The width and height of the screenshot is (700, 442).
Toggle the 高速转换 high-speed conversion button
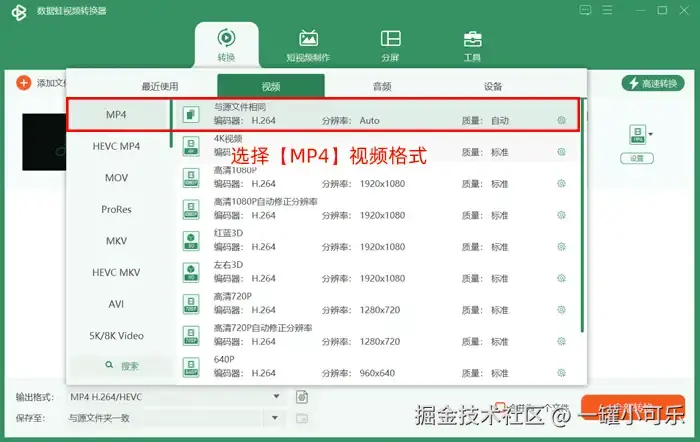[653, 83]
